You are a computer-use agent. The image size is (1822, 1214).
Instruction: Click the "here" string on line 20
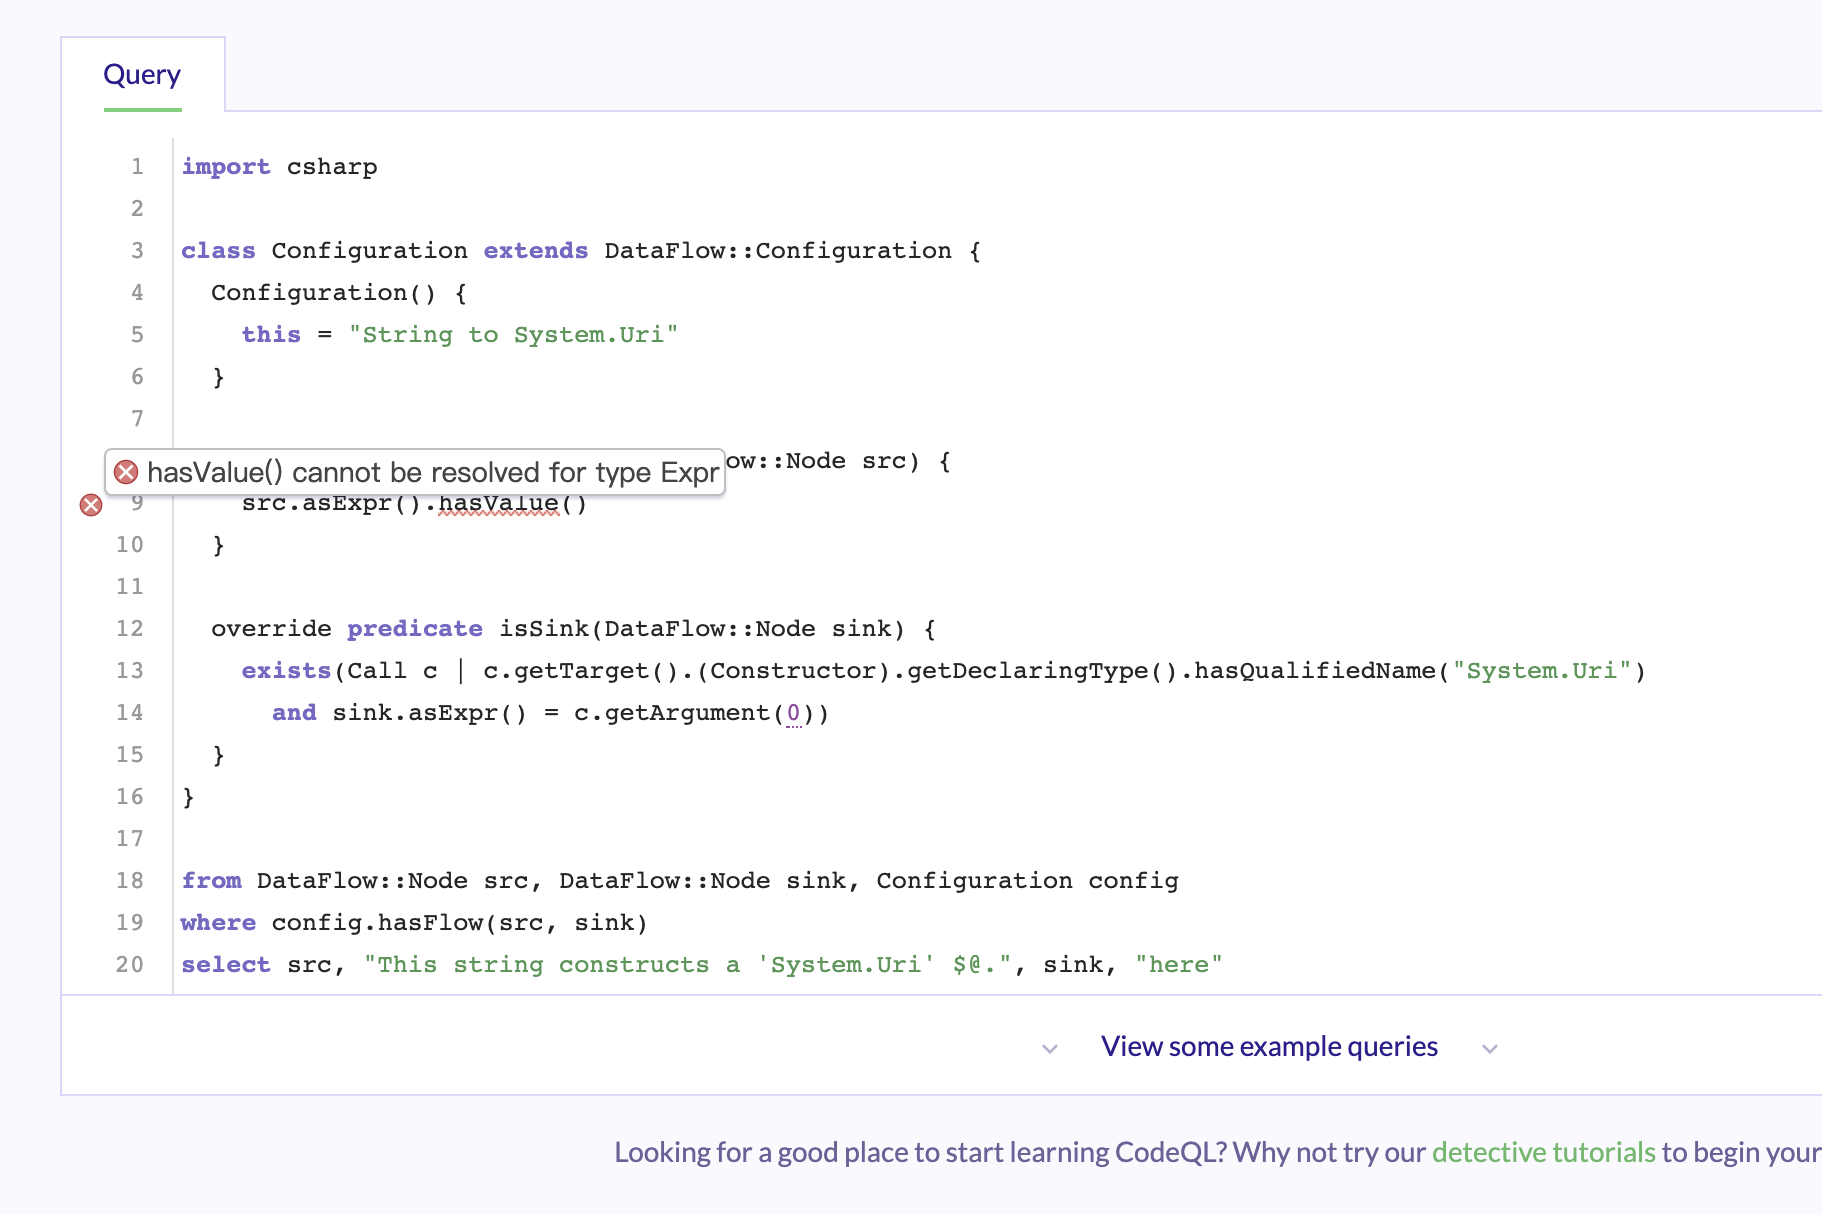[1179, 964]
